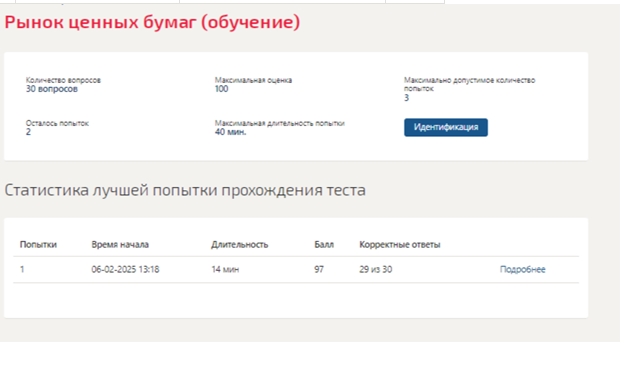Image resolution: width=632 pixels, height=383 pixels.
Task: Click the Количество вопросов label
Action: tap(63, 80)
